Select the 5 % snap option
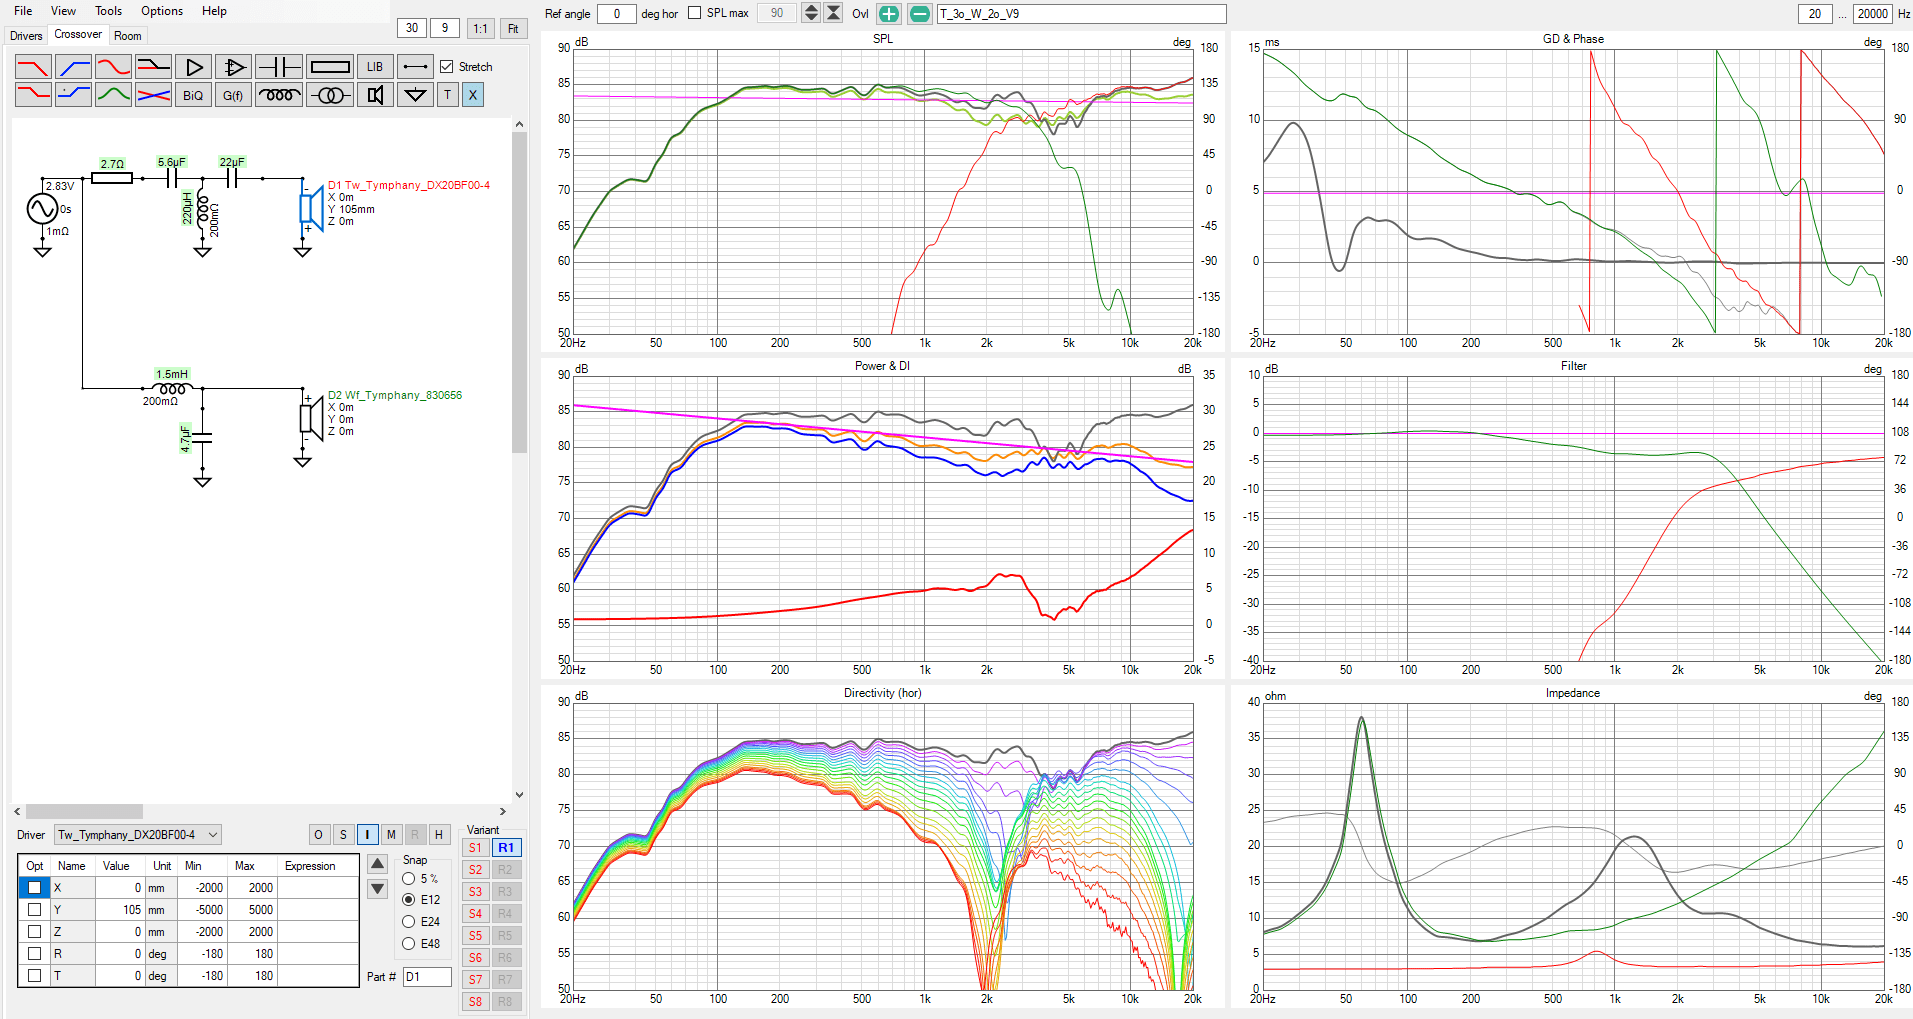 click(x=409, y=879)
